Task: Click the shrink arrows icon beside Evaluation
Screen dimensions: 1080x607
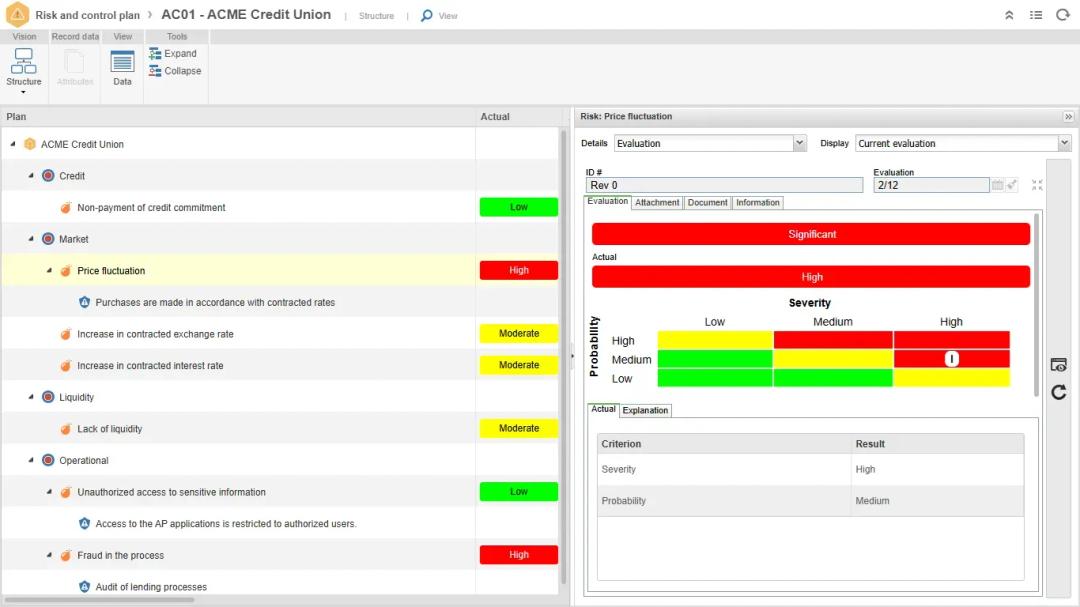Action: tap(1037, 185)
